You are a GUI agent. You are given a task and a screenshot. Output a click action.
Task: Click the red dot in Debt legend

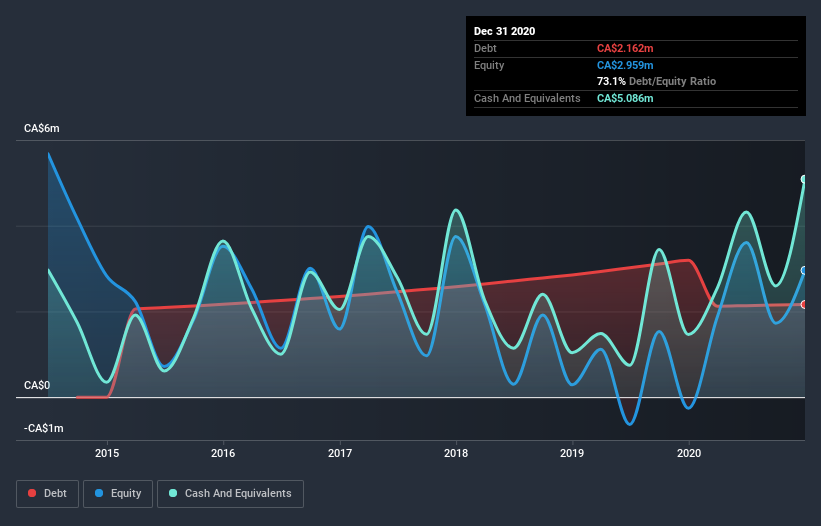pos(32,493)
